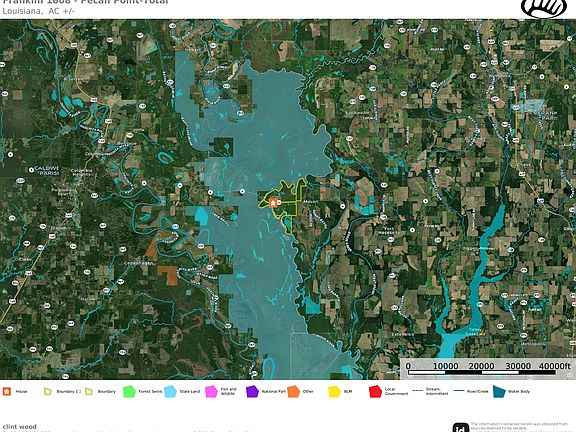This screenshot has width=576, height=432.
Task: Click the Caldwell Parish label on the map
Action: point(47,170)
